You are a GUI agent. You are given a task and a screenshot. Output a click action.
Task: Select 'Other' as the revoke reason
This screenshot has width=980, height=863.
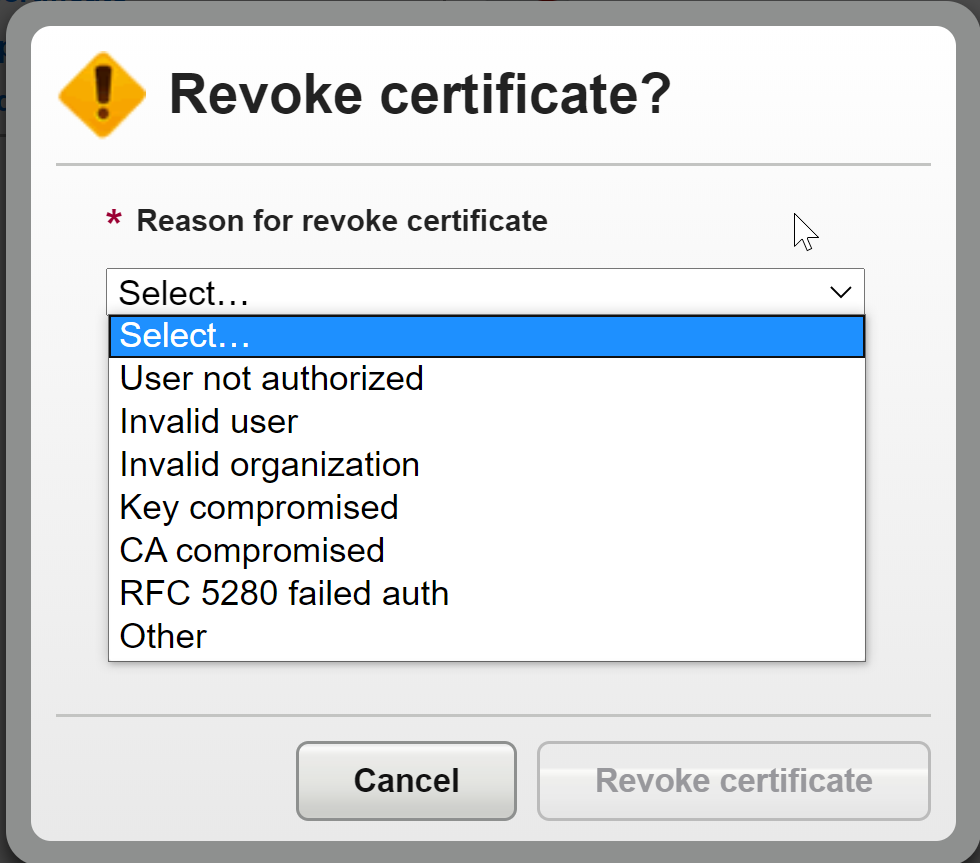click(x=487, y=637)
